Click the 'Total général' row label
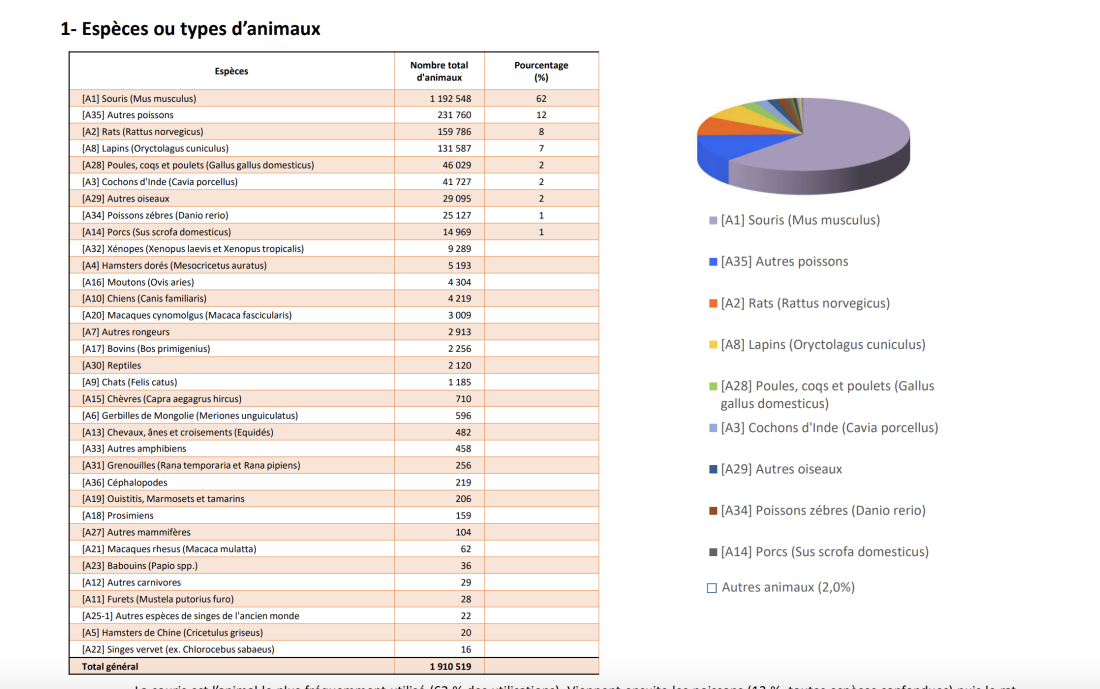This screenshot has width=1100, height=689. [x=110, y=667]
